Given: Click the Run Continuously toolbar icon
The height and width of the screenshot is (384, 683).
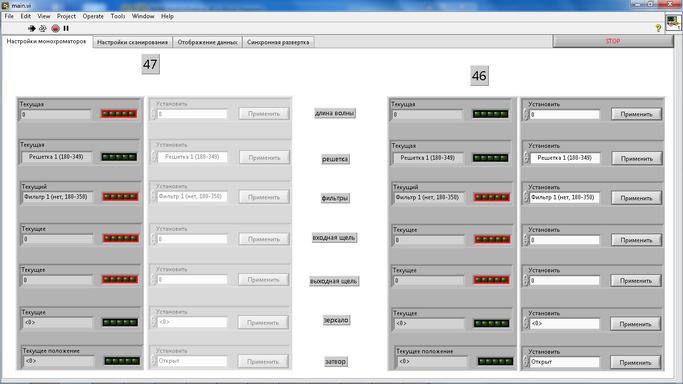Looking at the screenshot, I should coord(43,28).
